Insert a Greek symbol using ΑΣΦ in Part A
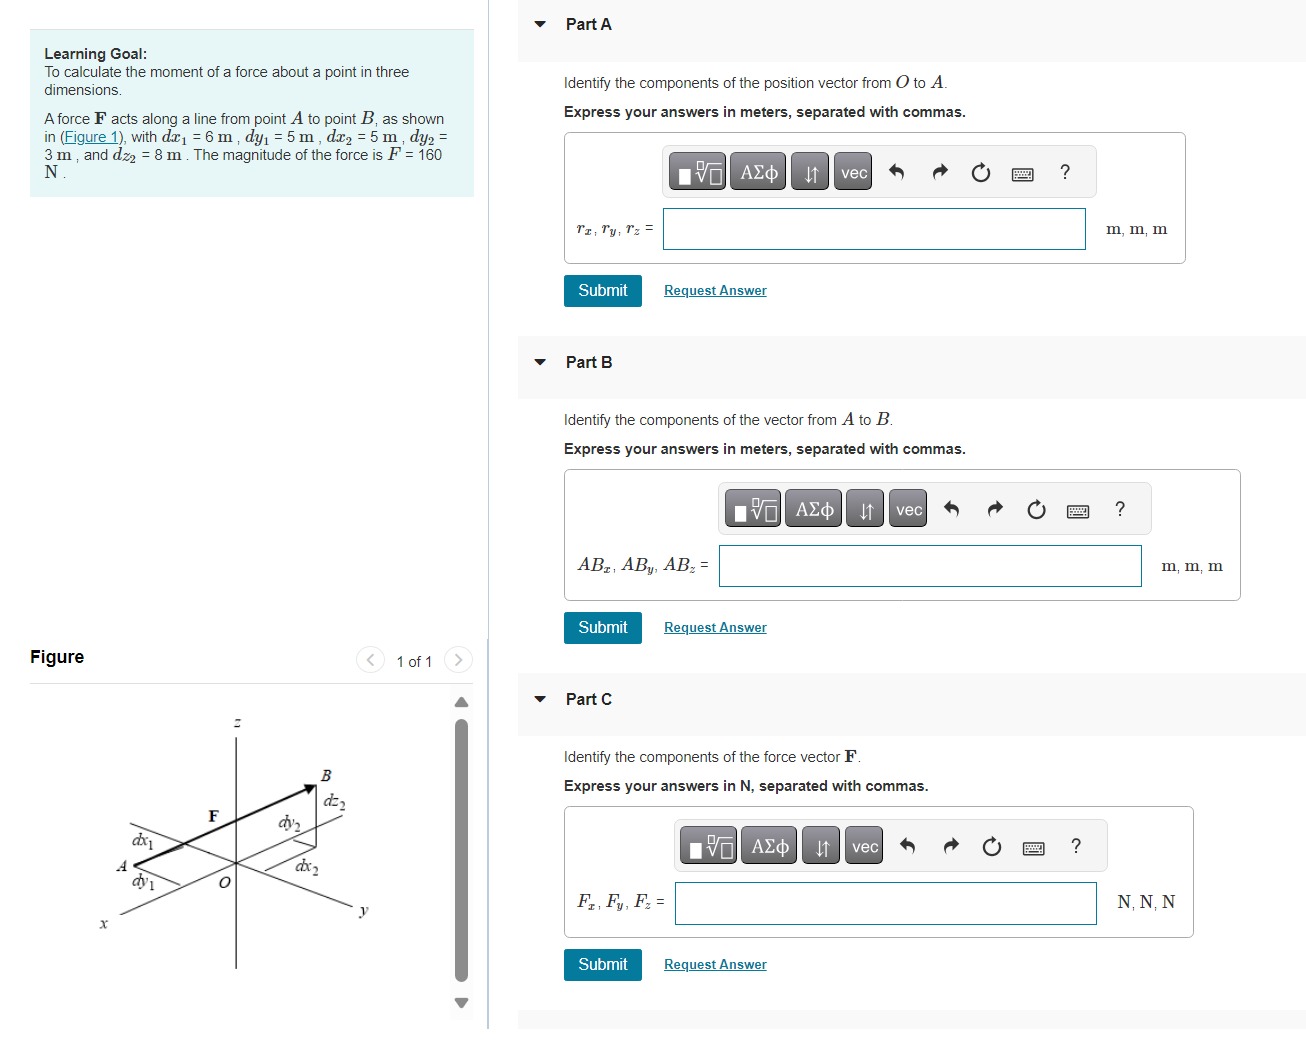This screenshot has width=1306, height=1040. point(757,171)
